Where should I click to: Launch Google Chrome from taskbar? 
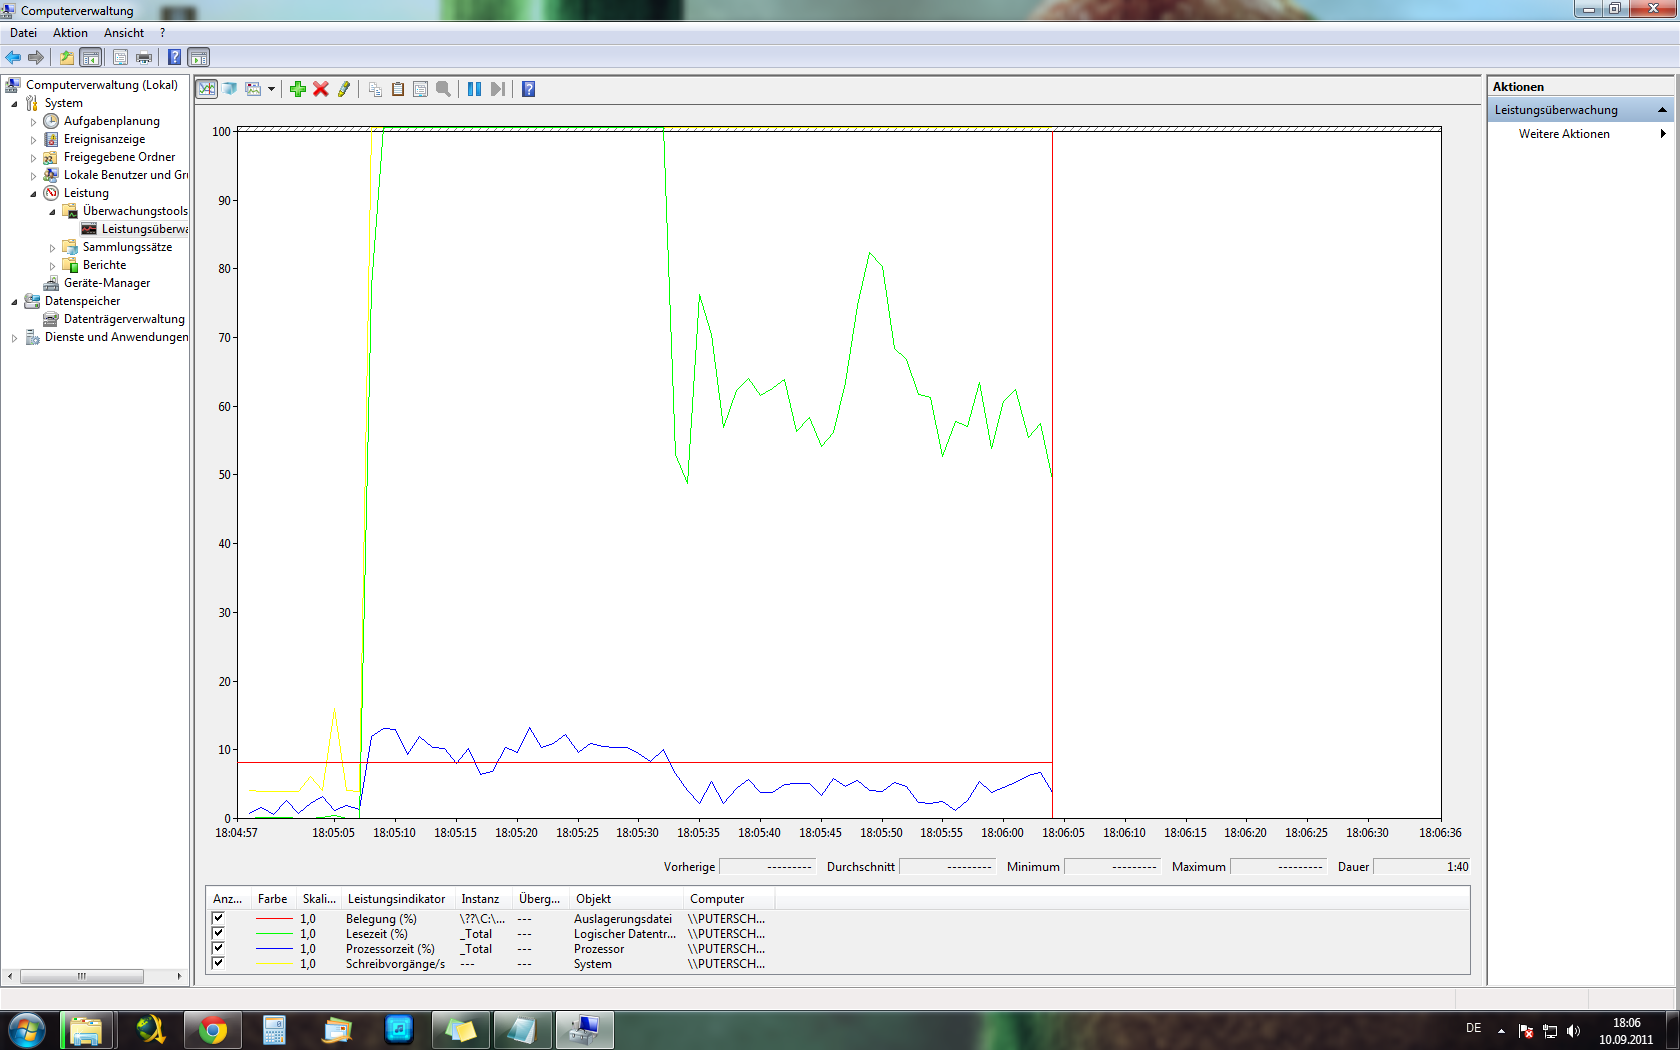212,1030
